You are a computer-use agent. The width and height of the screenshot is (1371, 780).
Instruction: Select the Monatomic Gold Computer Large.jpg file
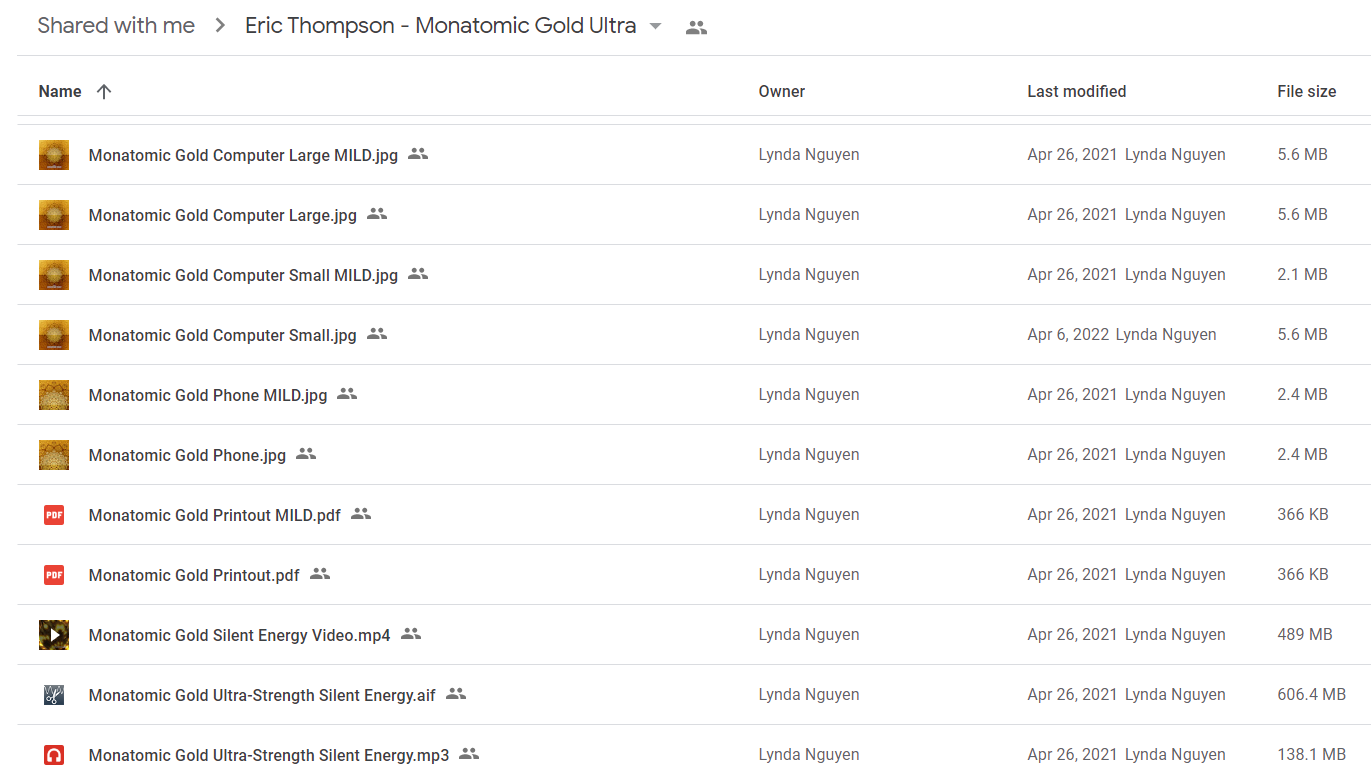click(694, 215)
